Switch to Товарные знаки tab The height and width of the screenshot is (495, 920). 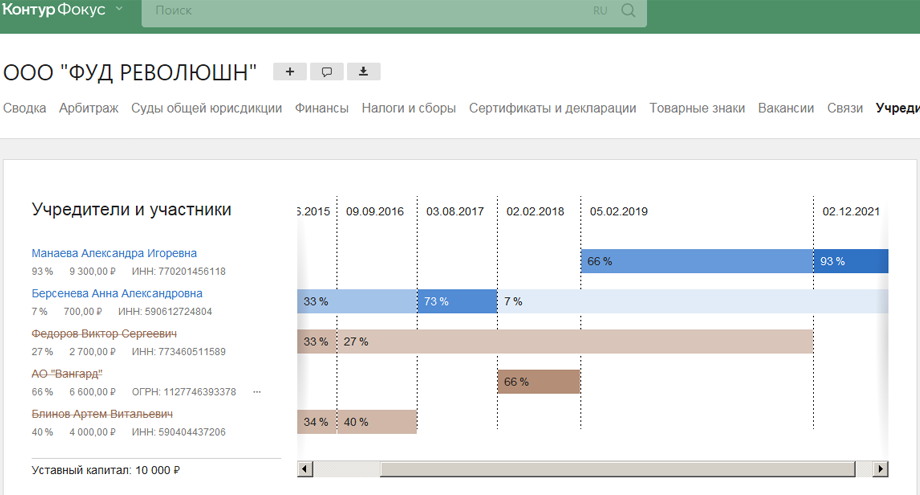click(697, 108)
